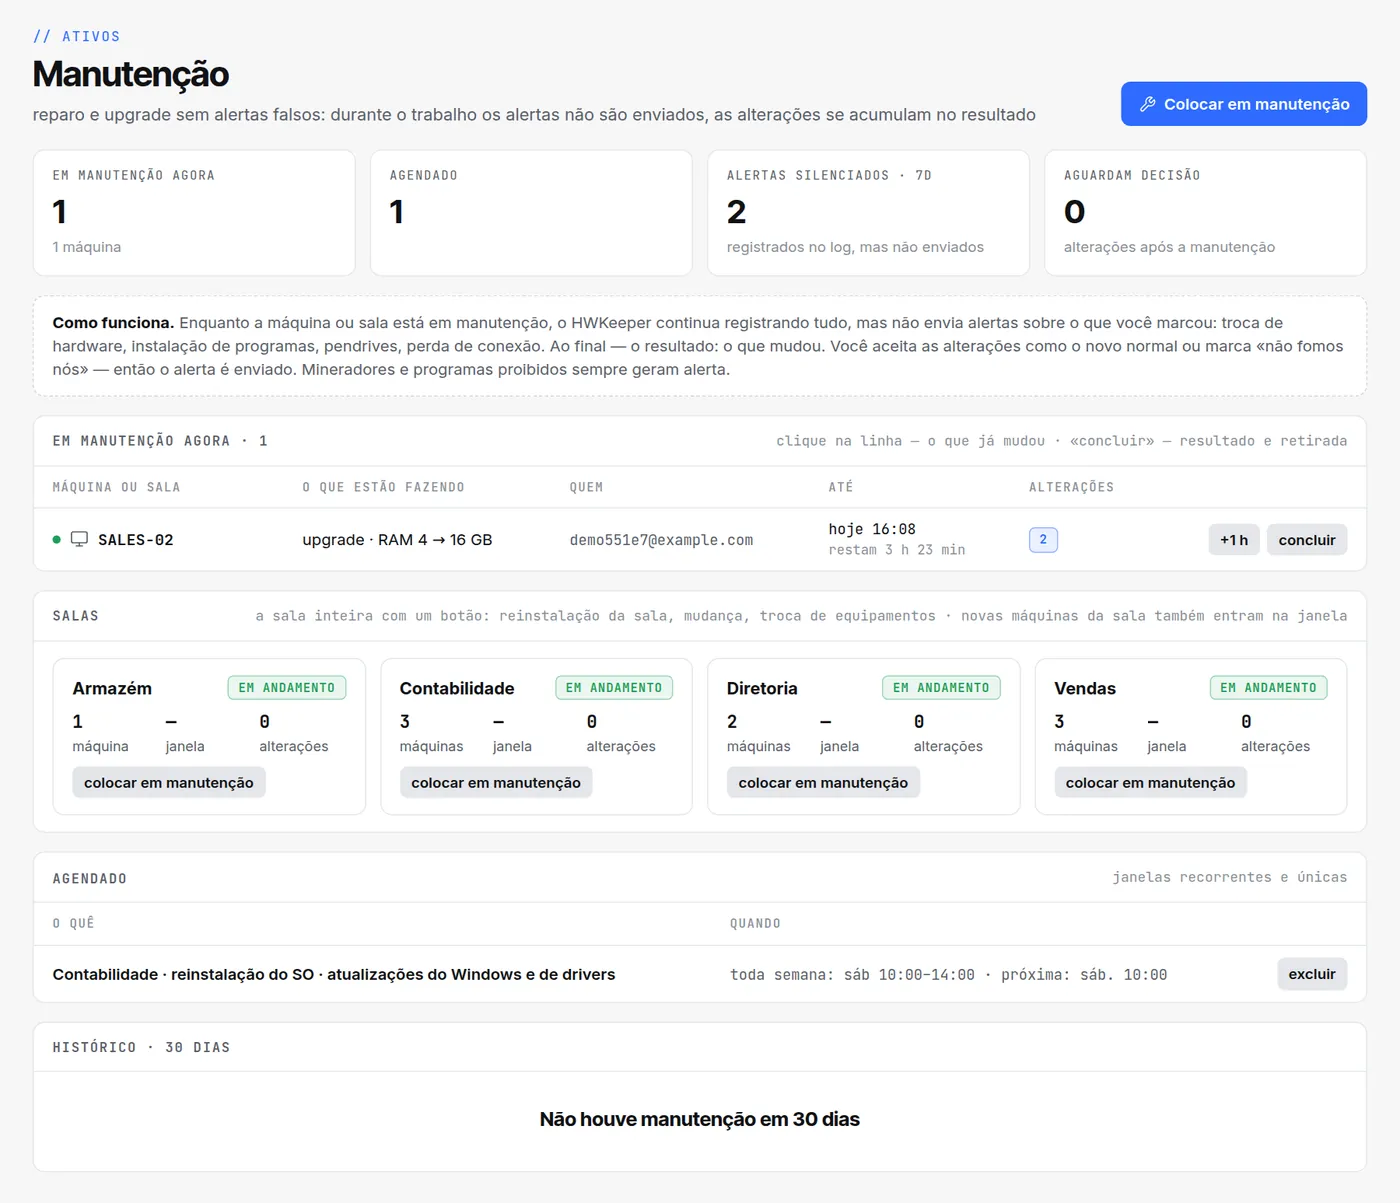Select the SALES-02 machine name
This screenshot has height=1203, width=1400.
(136, 540)
